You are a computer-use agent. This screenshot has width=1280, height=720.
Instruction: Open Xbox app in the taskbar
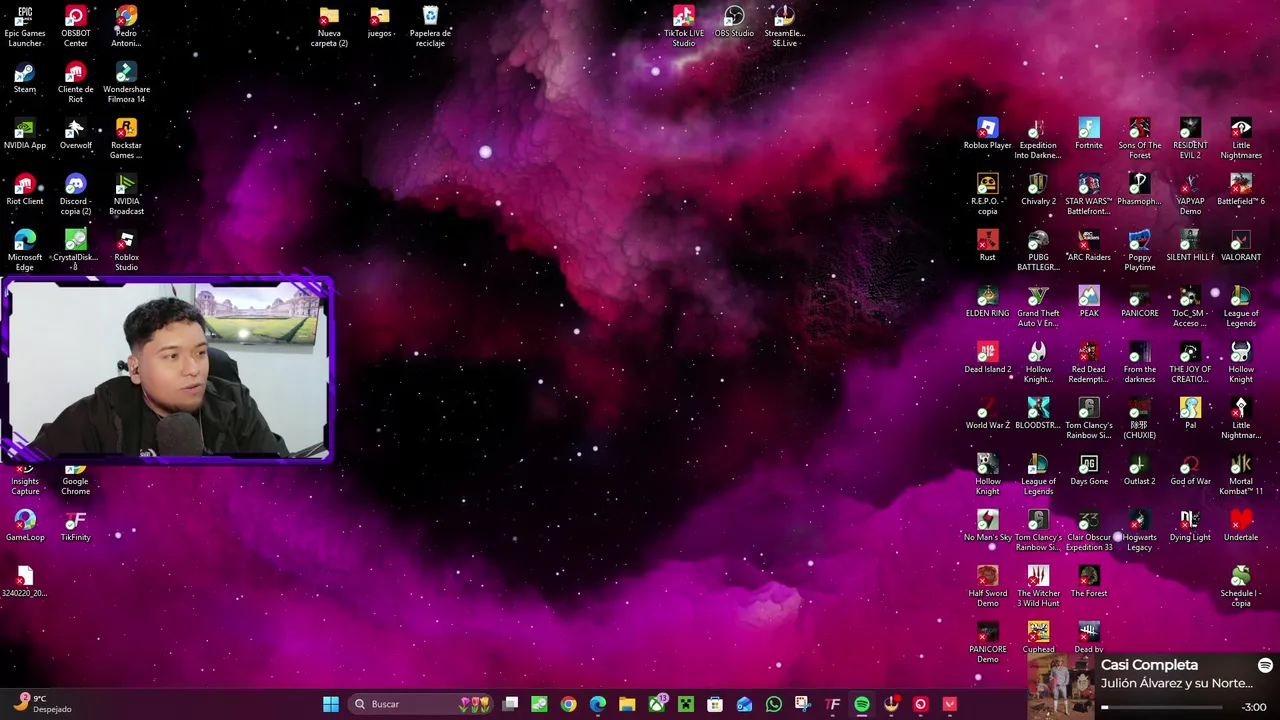point(657,704)
